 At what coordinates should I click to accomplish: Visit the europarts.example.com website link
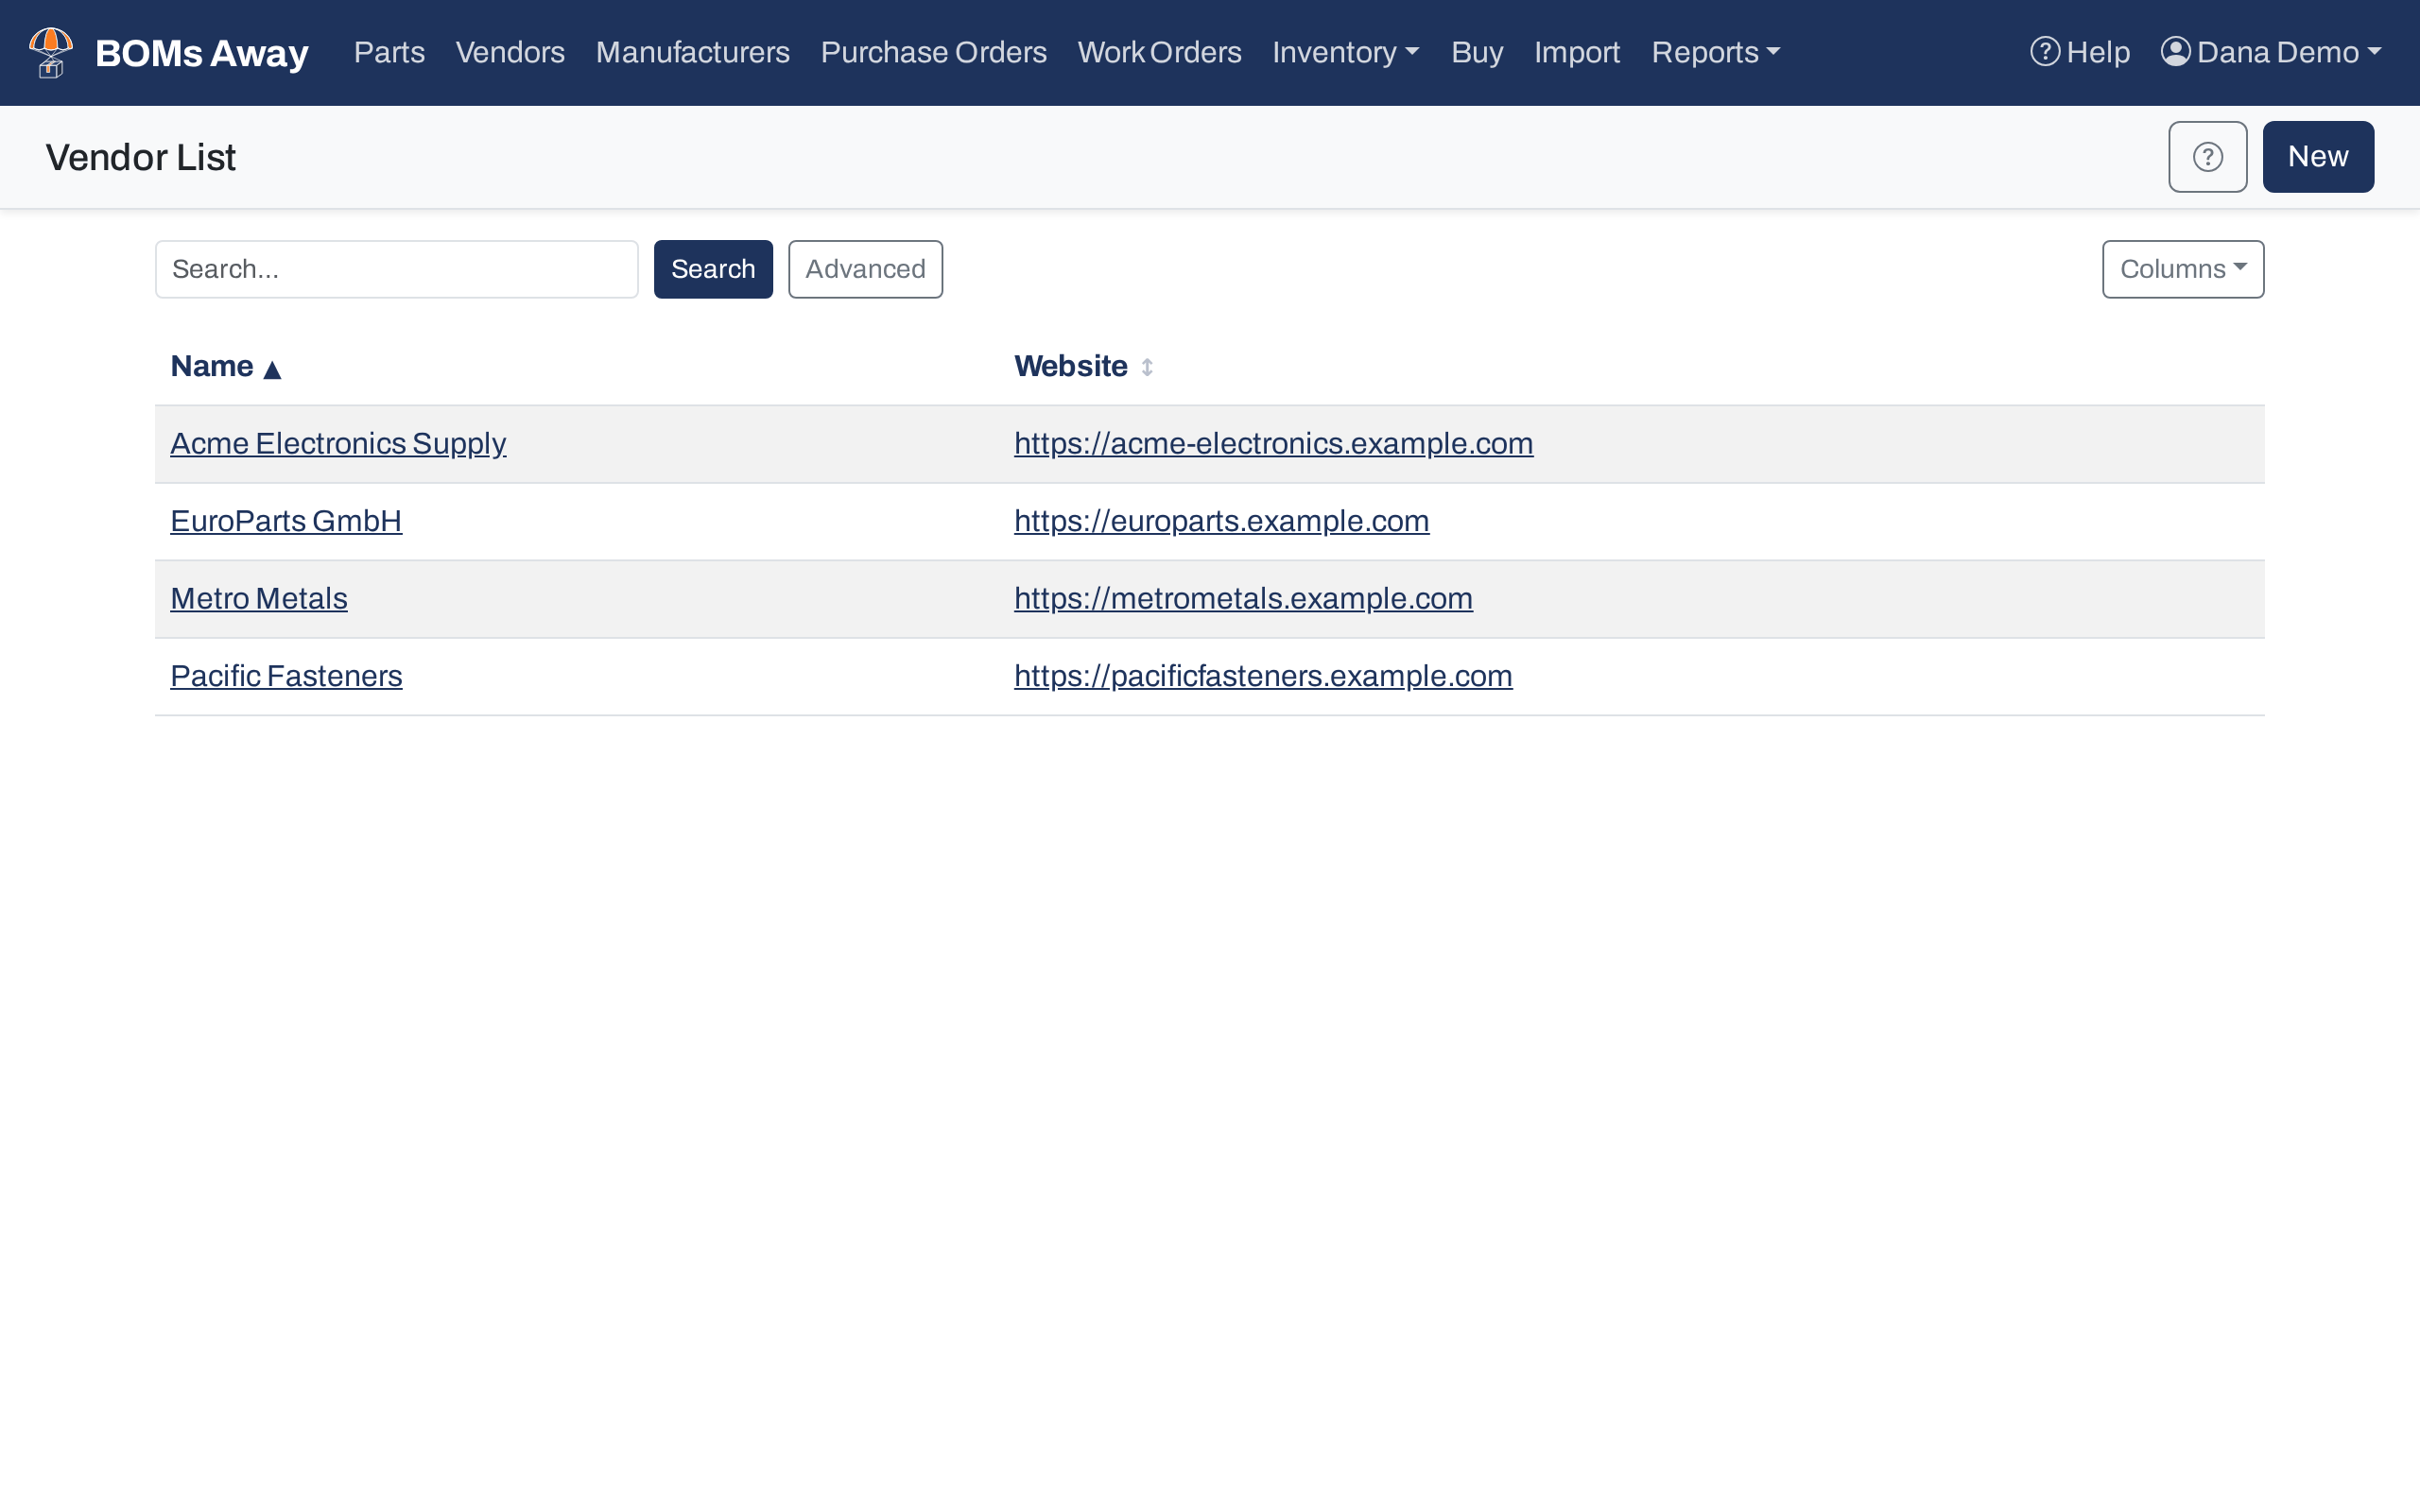(x=1221, y=521)
